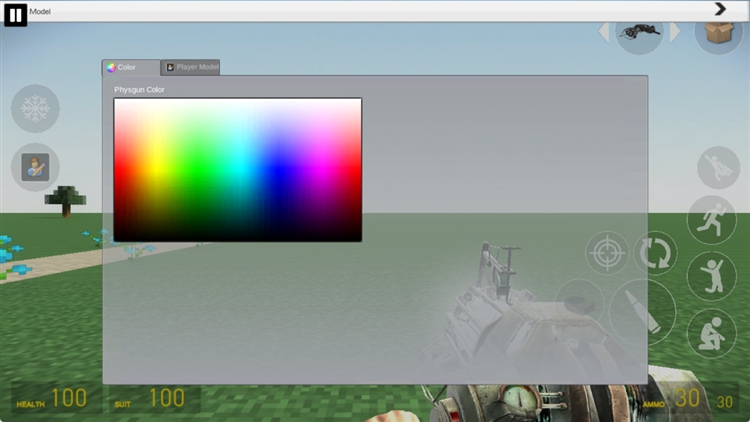The height and width of the screenshot is (422, 750).
Task: Click the Model text in top bar
Action: click(40, 11)
